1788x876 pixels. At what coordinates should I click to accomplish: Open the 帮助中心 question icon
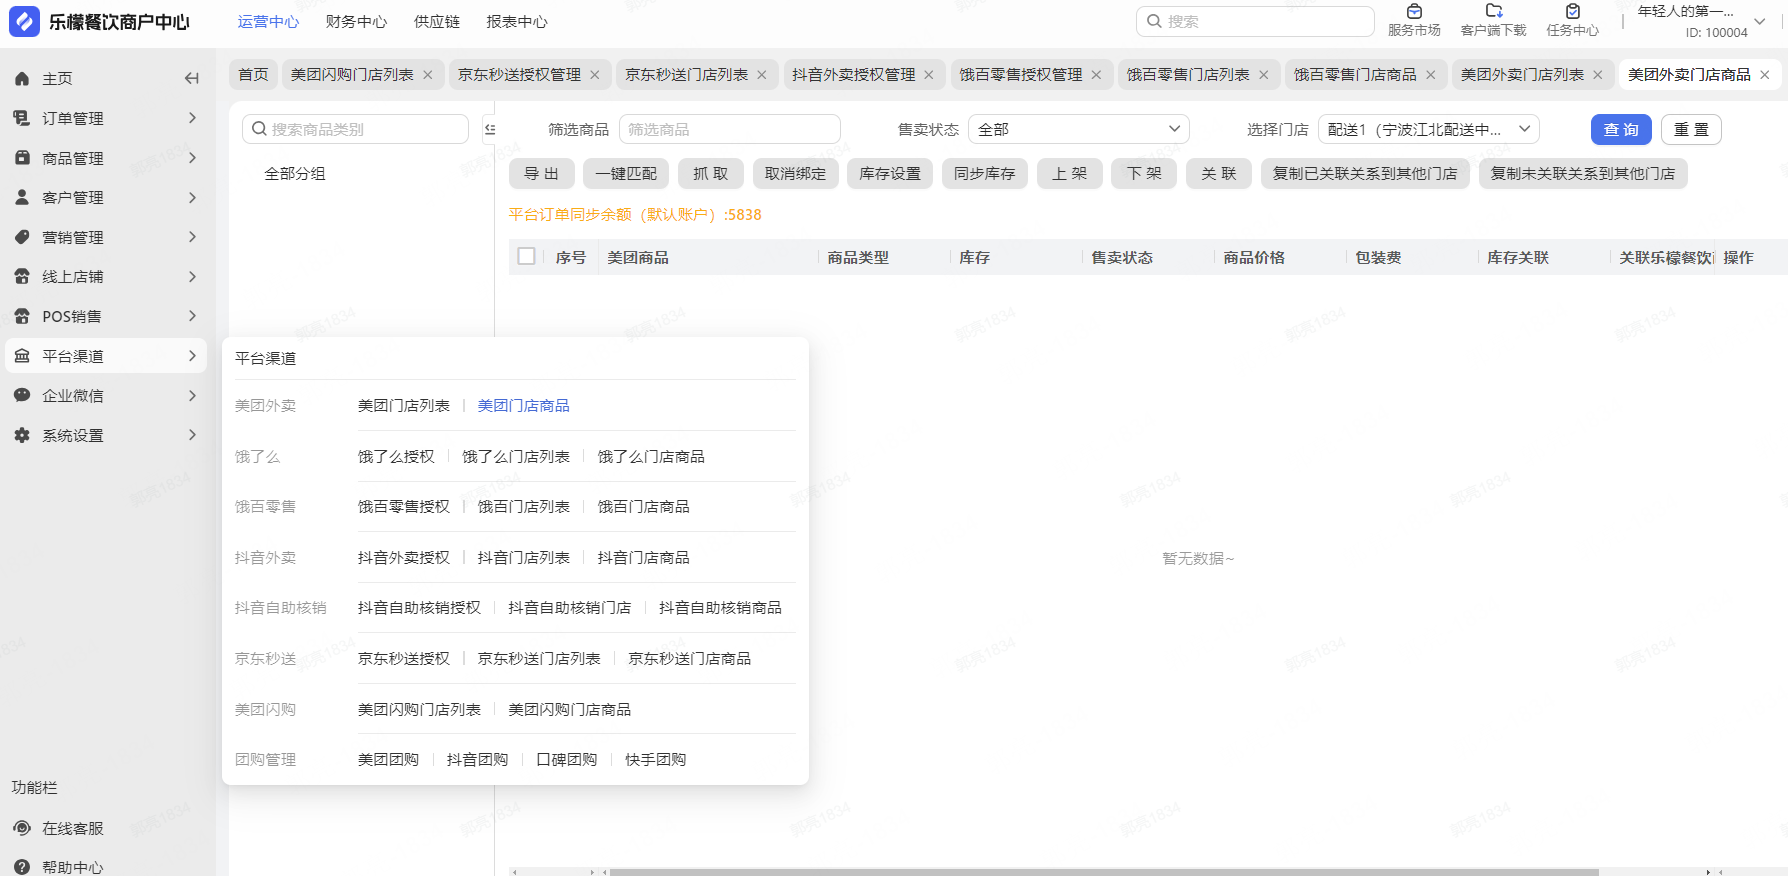click(x=22, y=867)
